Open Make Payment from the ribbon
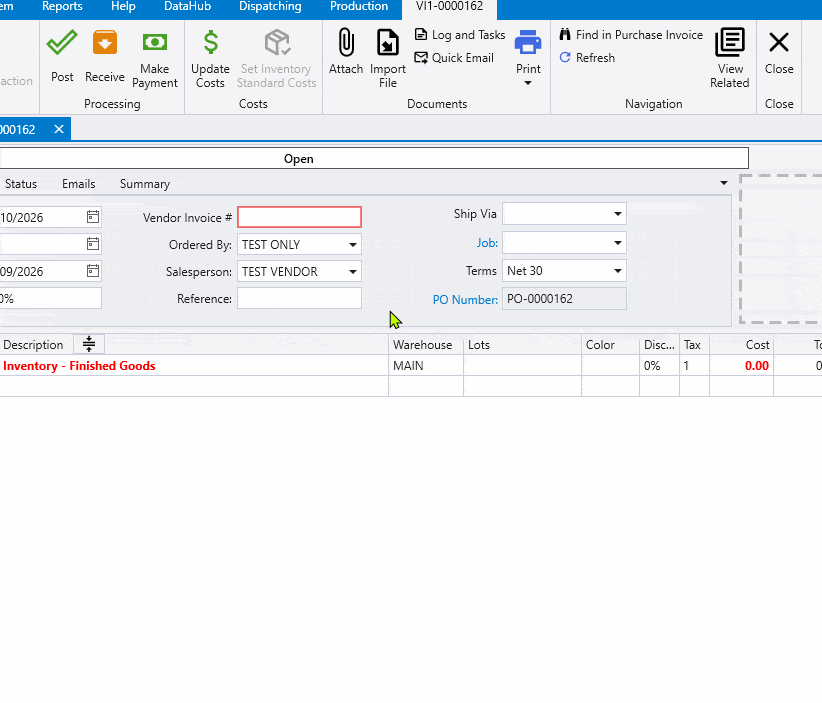The width and height of the screenshot is (822, 703). tap(155, 59)
